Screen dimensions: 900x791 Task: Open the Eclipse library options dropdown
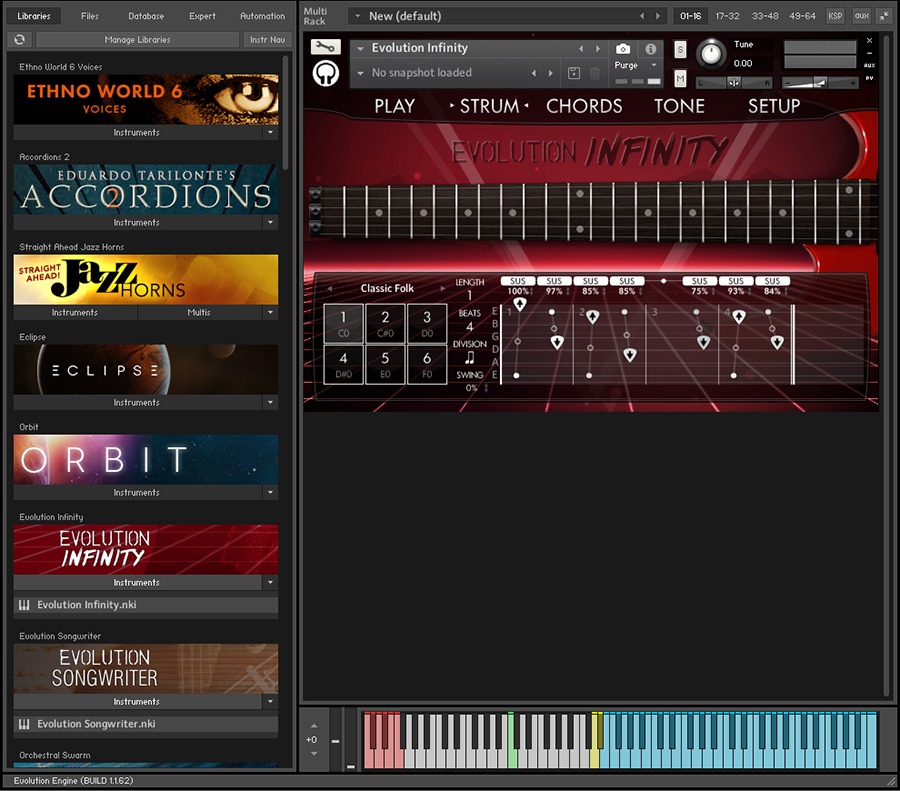pyautogui.click(x=270, y=403)
